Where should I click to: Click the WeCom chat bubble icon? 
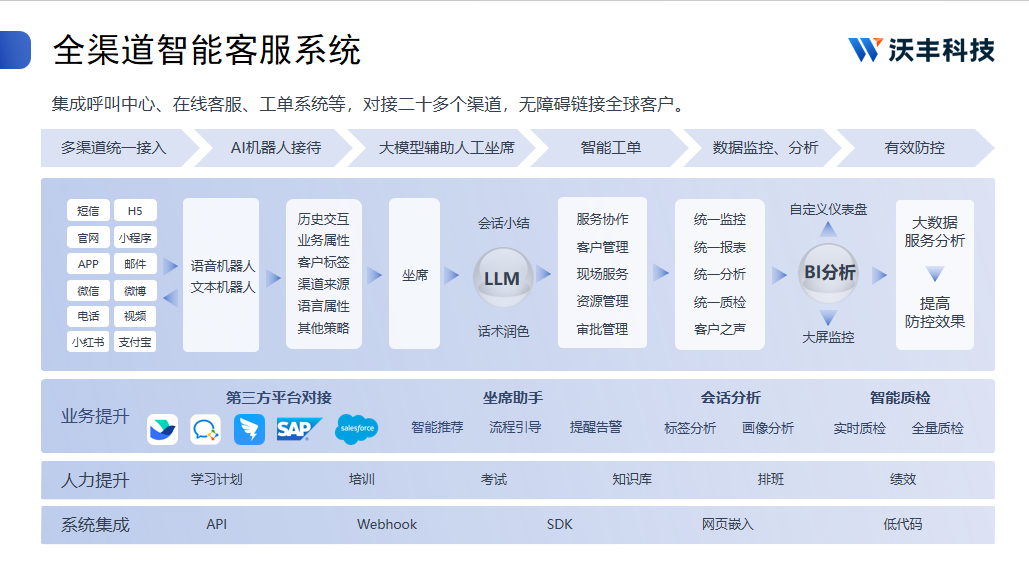(206, 429)
